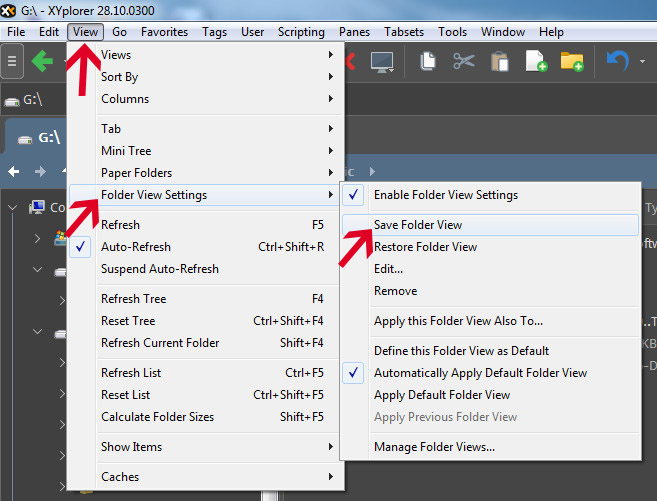Click the monitor computer icon in toolbar
The width and height of the screenshot is (657, 501).
click(381, 62)
